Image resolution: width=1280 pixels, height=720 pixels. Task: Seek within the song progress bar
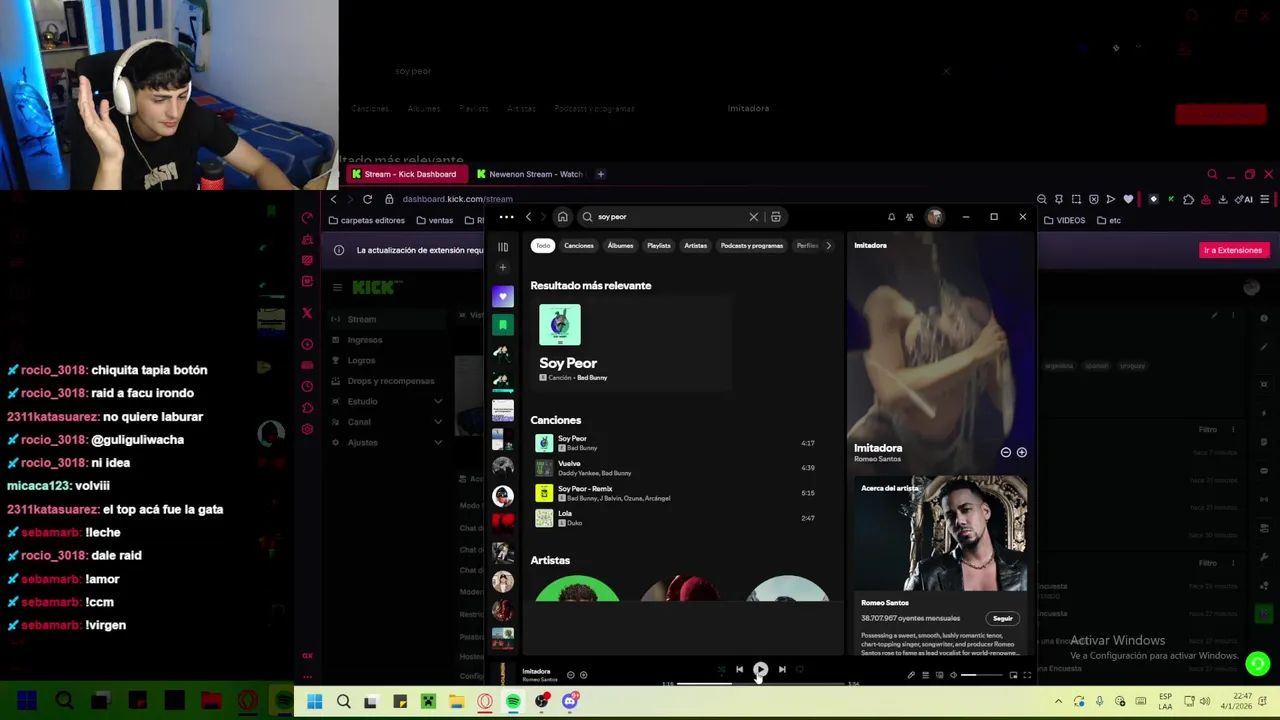click(761, 684)
